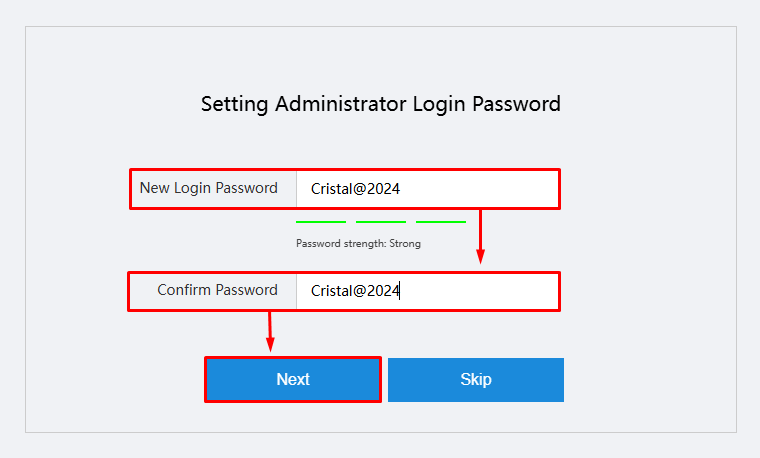
Task: Click empty space right of confirm password text
Action: coord(480,291)
